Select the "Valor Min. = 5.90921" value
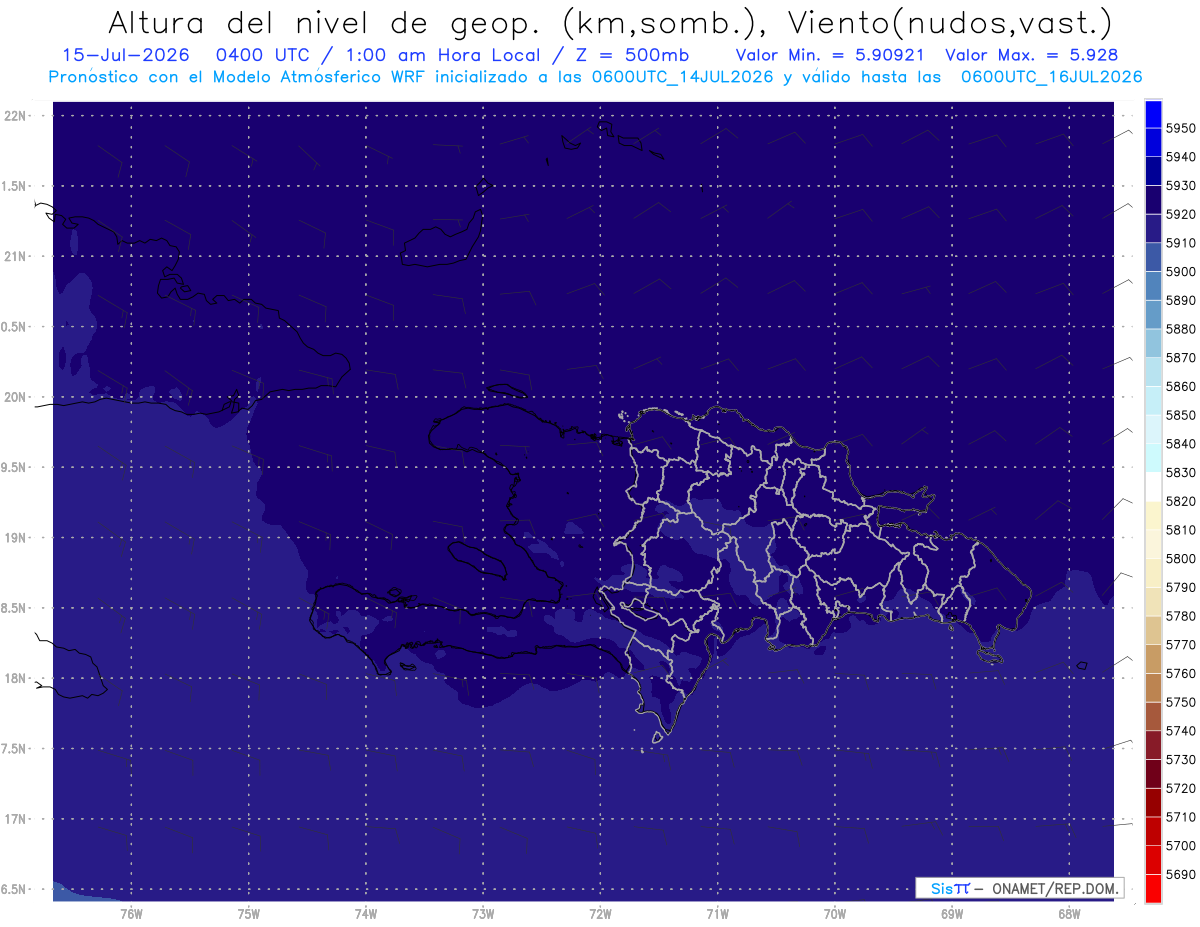The image size is (1200, 927). tap(829, 55)
